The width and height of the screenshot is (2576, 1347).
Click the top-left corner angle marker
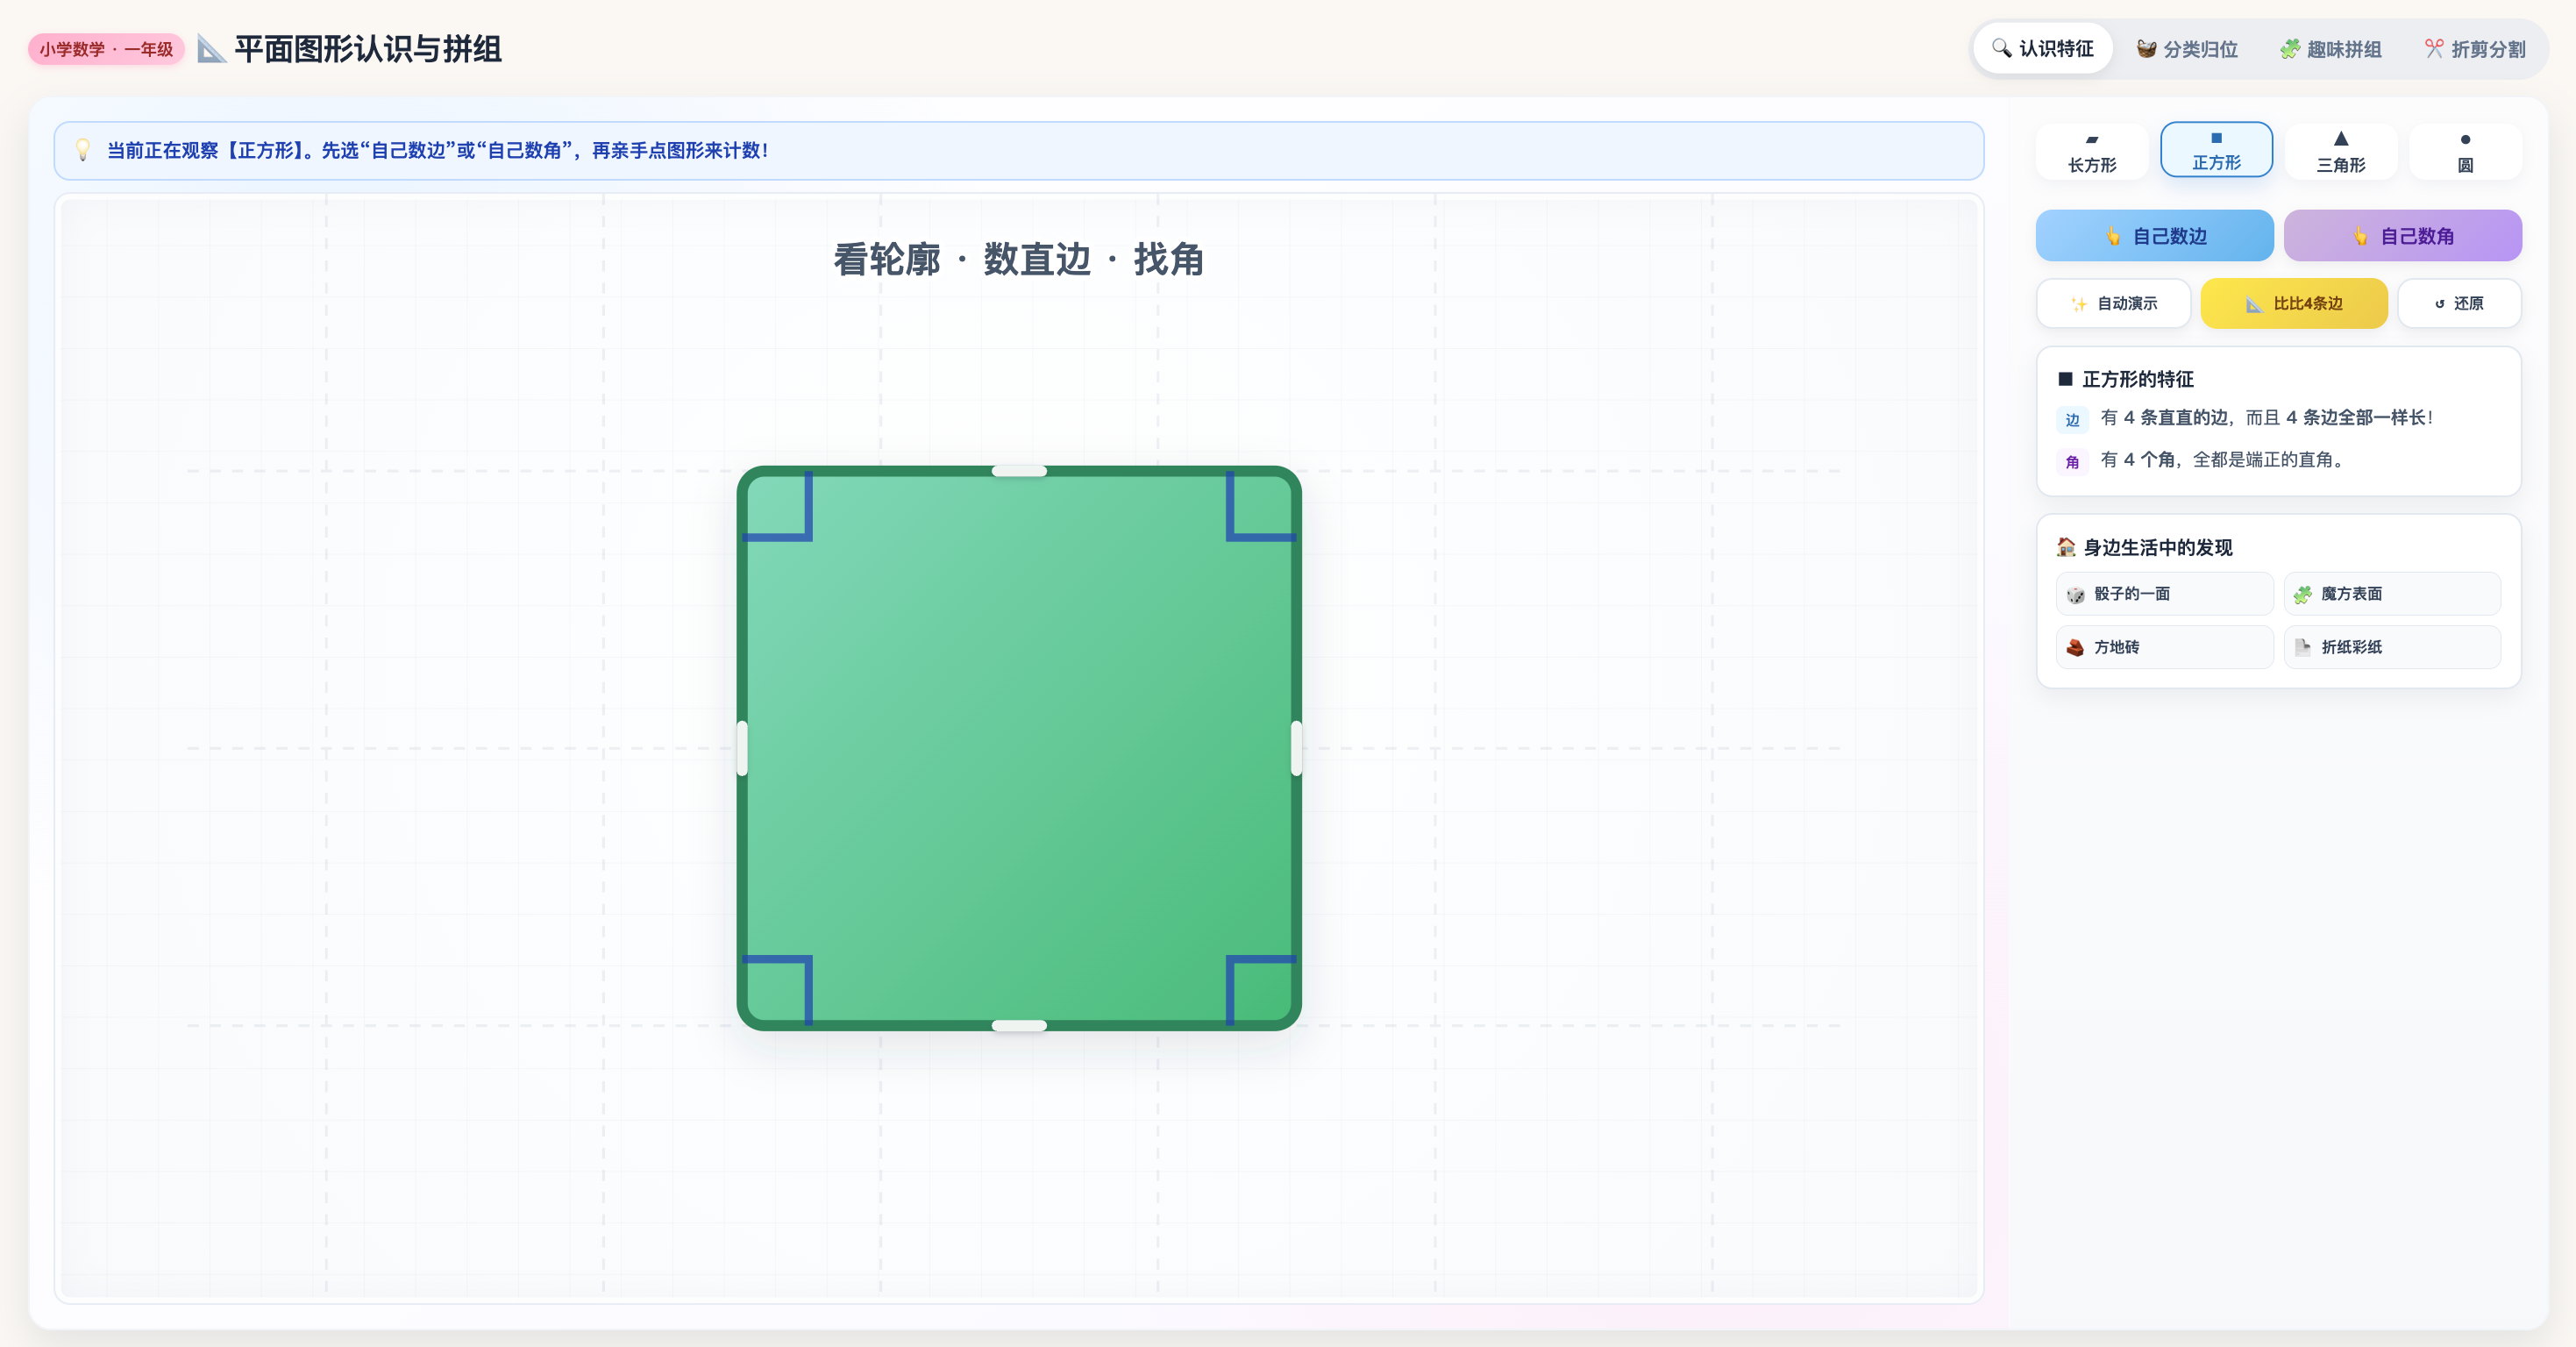click(x=778, y=506)
